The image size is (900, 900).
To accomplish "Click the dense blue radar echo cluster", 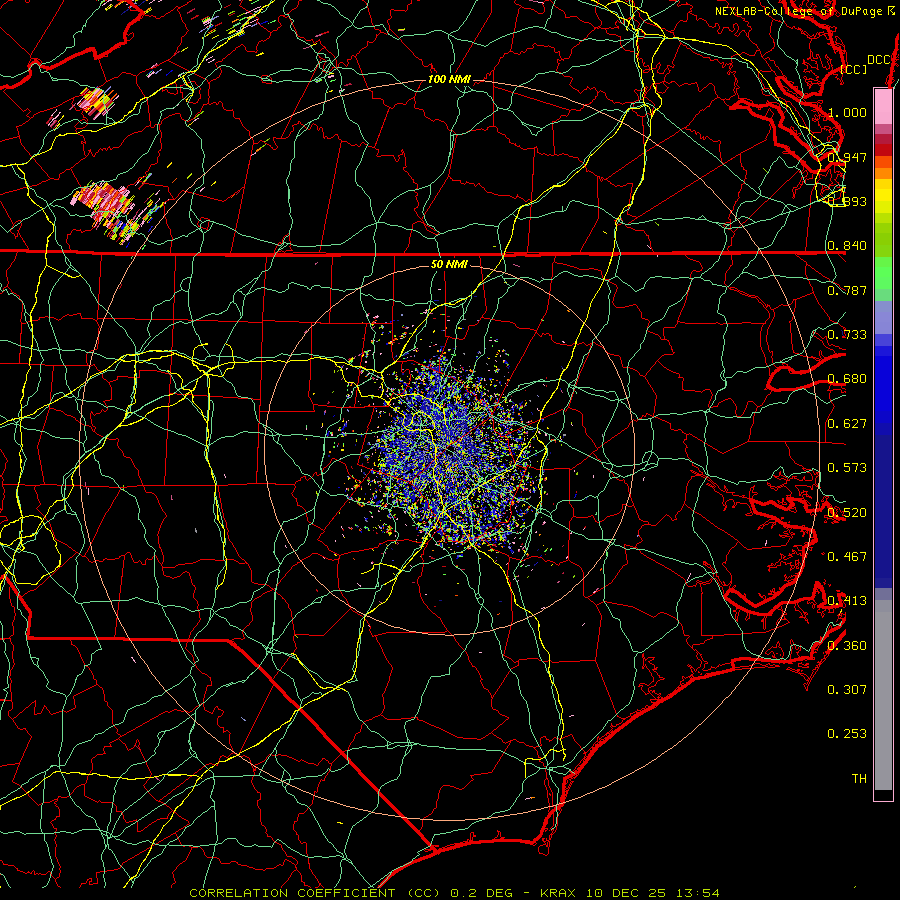I will point(453,453).
